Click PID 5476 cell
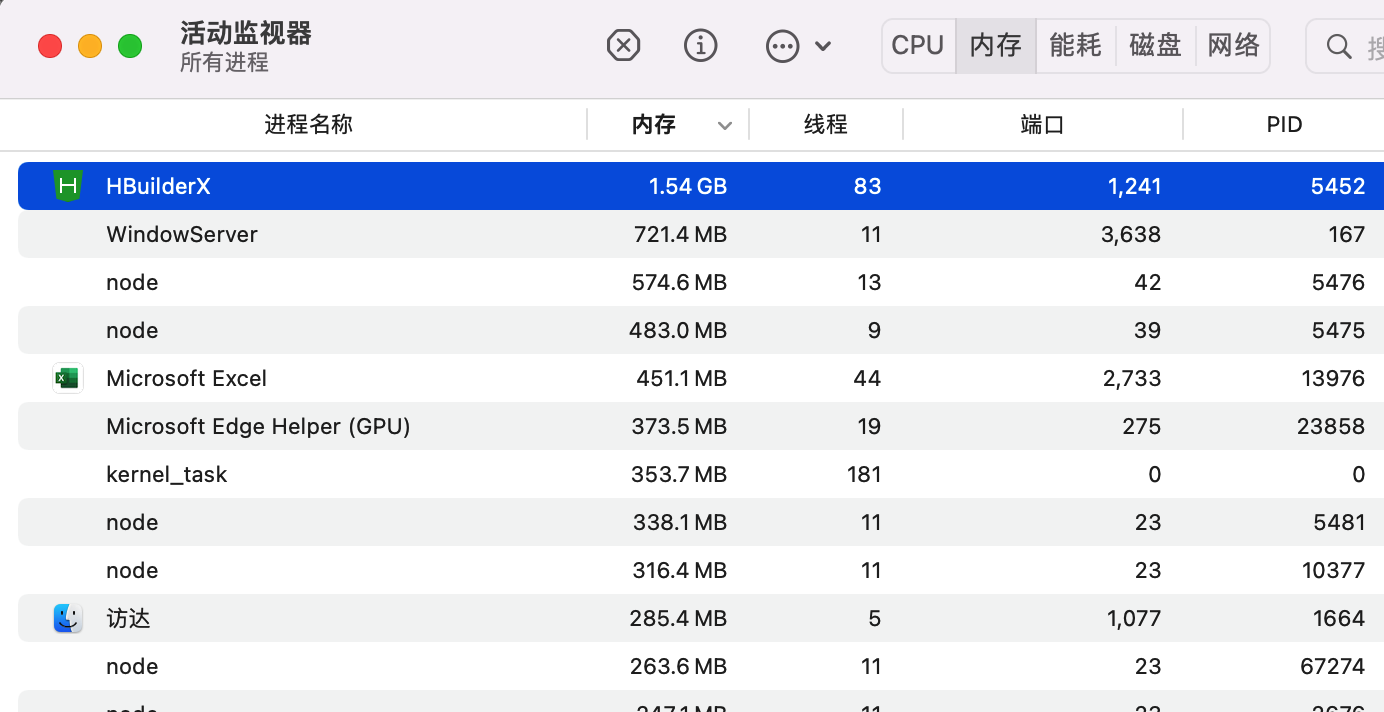The width and height of the screenshot is (1384, 712). pyautogui.click(x=1338, y=282)
